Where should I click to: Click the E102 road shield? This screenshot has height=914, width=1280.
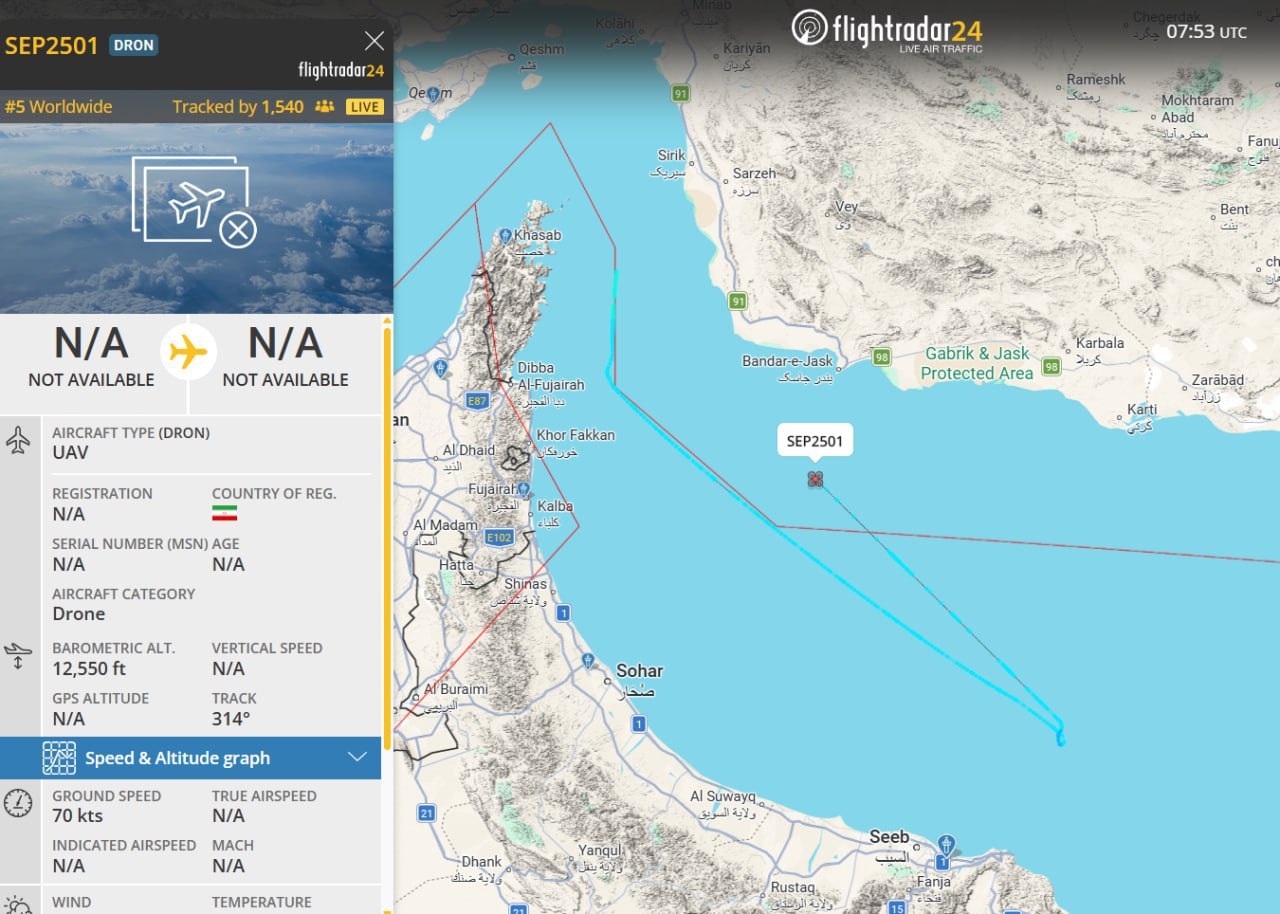tap(499, 537)
